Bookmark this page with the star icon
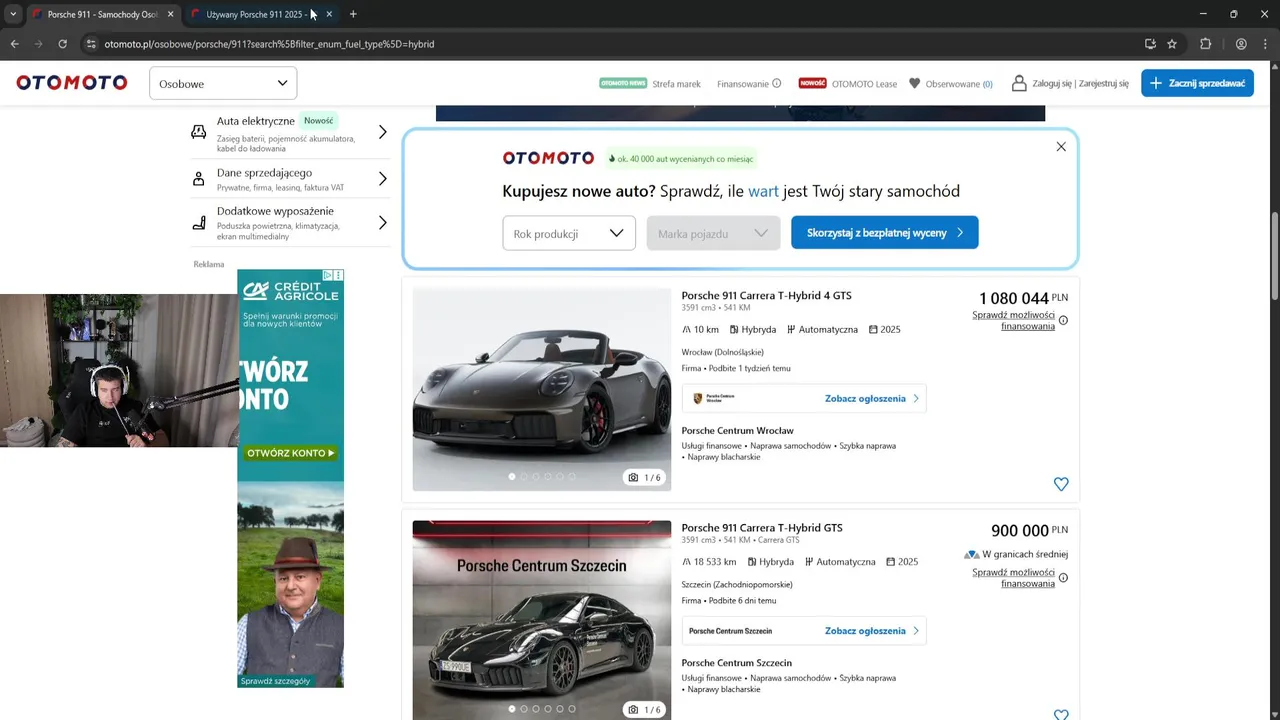The width and height of the screenshot is (1280, 720). pyautogui.click(x=1172, y=44)
